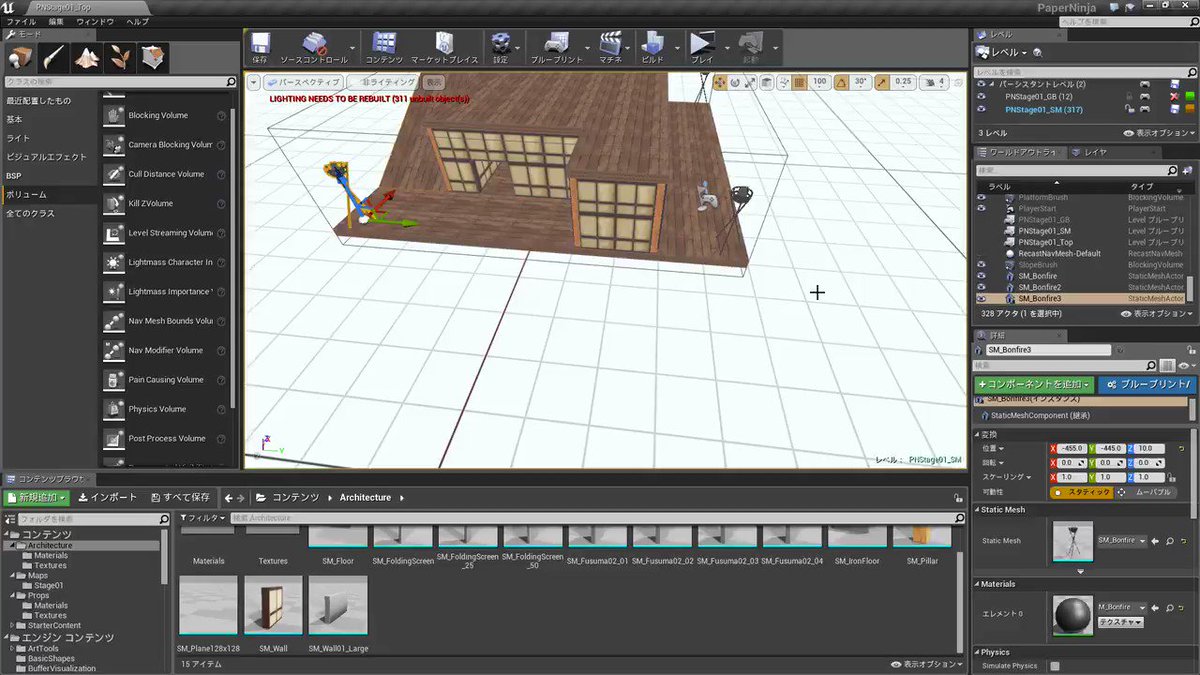Click the green level color swatch for PNStage01_GB
The image size is (1200, 675).
coord(1190,96)
